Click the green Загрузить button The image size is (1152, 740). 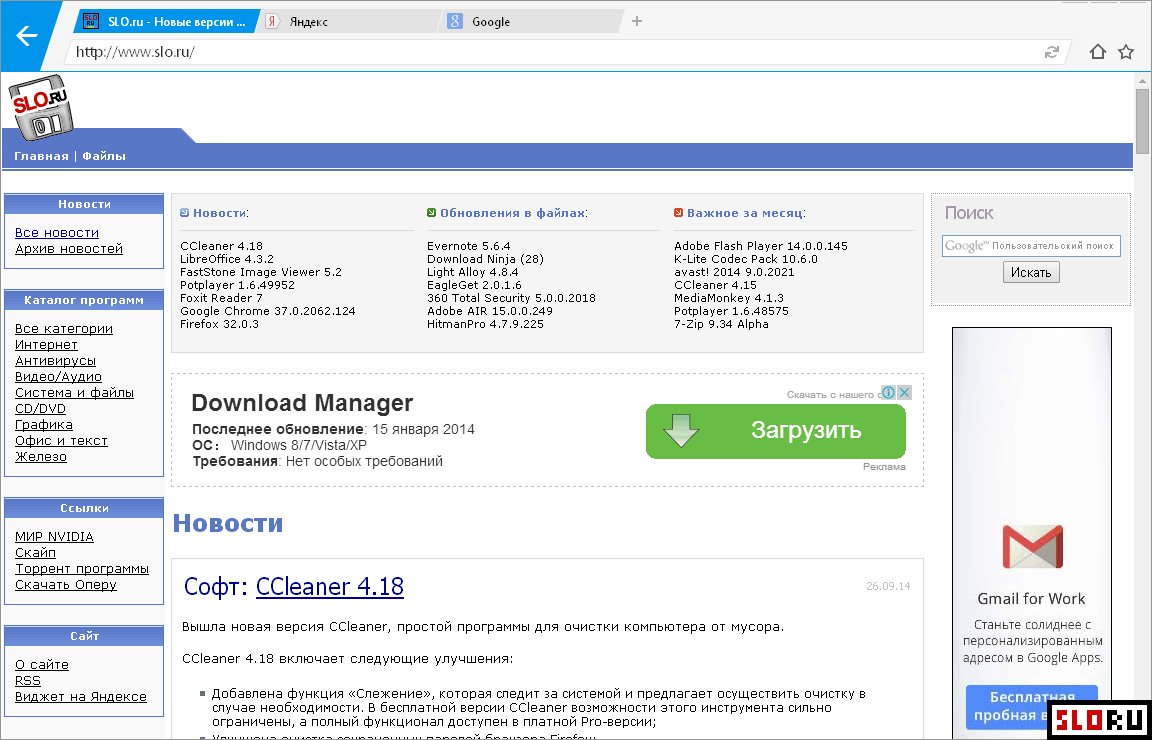pyautogui.click(x=776, y=431)
